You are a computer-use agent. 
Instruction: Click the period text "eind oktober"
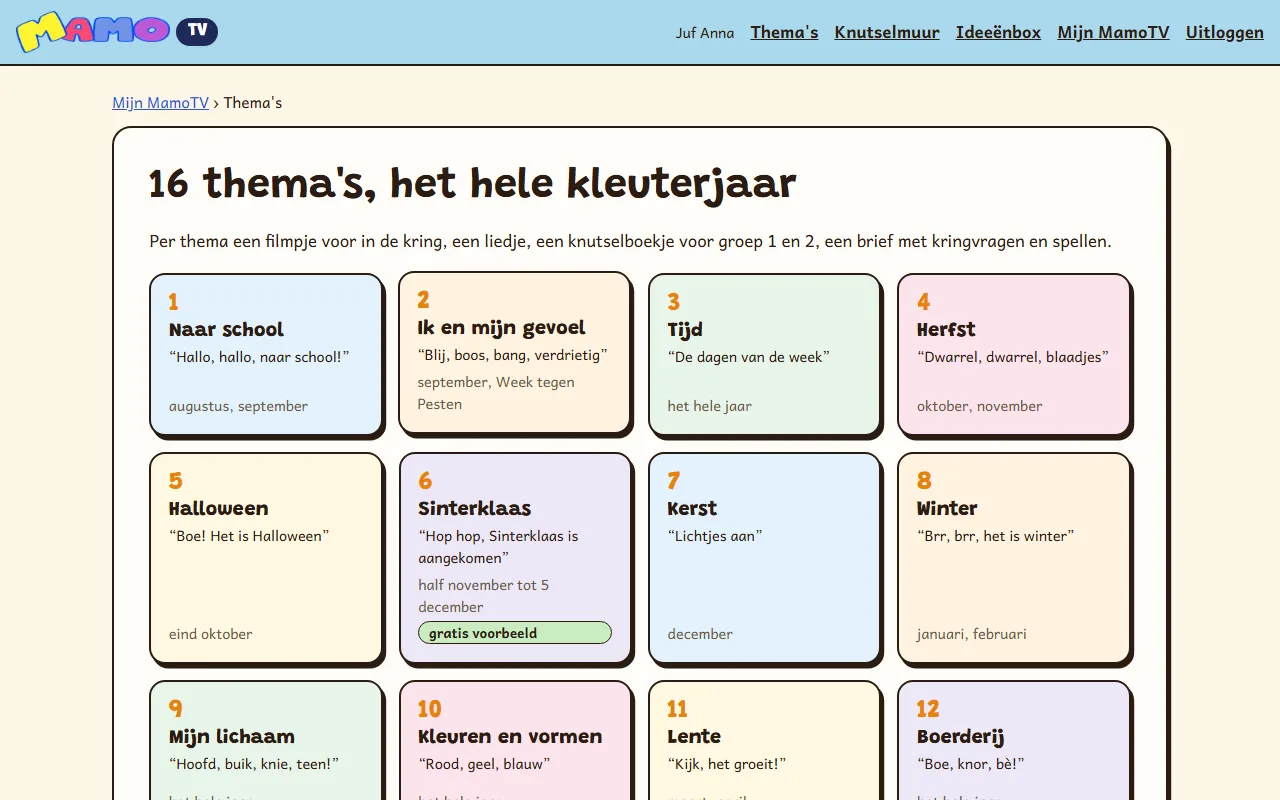pyautogui.click(x=211, y=634)
